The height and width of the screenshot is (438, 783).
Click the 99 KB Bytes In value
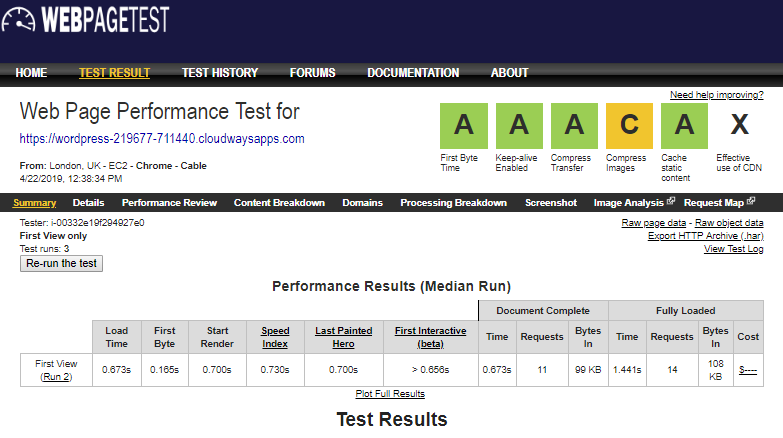588,370
